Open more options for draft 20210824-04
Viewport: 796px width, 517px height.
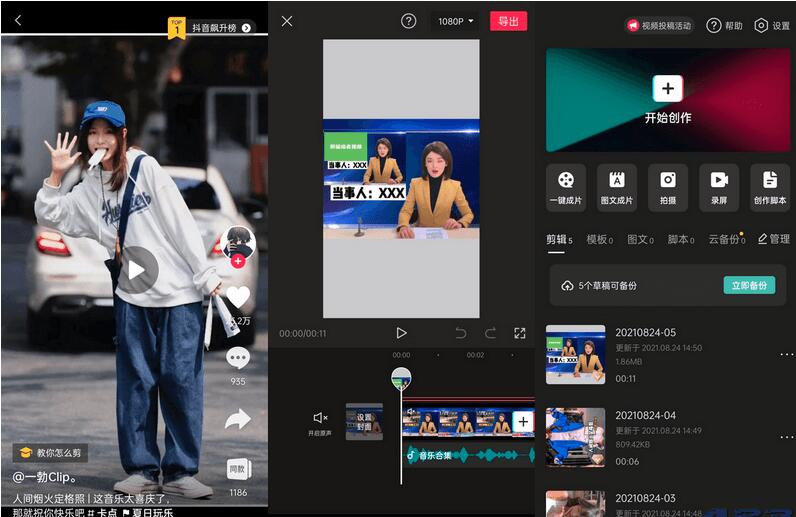coord(786,437)
